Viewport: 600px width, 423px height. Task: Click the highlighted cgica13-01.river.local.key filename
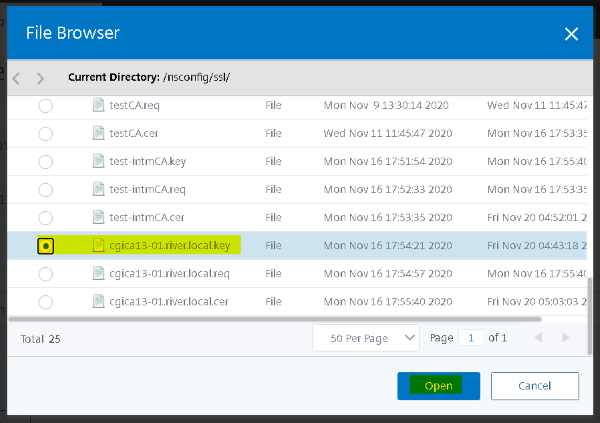(x=170, y=245)
